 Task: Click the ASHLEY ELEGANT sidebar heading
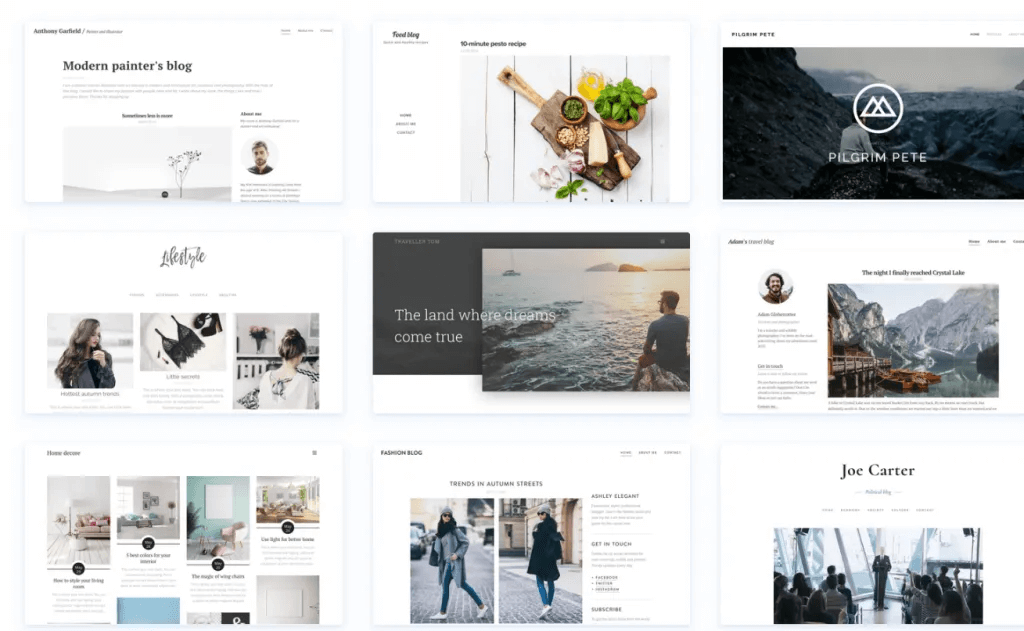tap(615, 496)
